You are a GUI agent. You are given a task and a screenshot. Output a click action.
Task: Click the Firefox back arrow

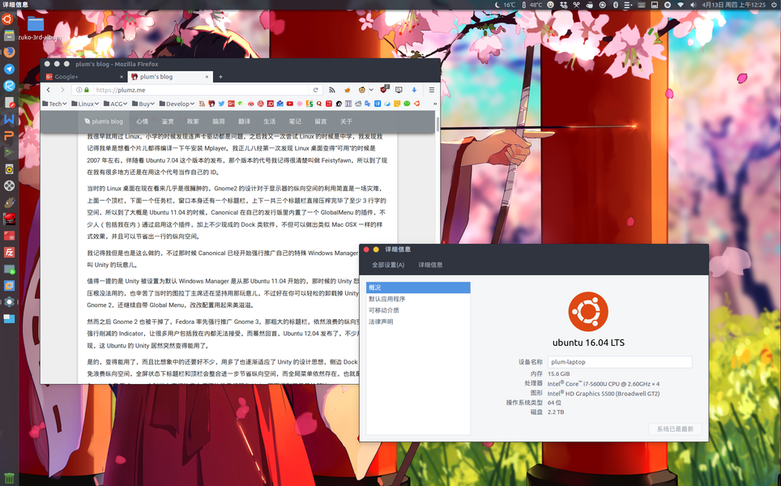(x=51, y=89)
